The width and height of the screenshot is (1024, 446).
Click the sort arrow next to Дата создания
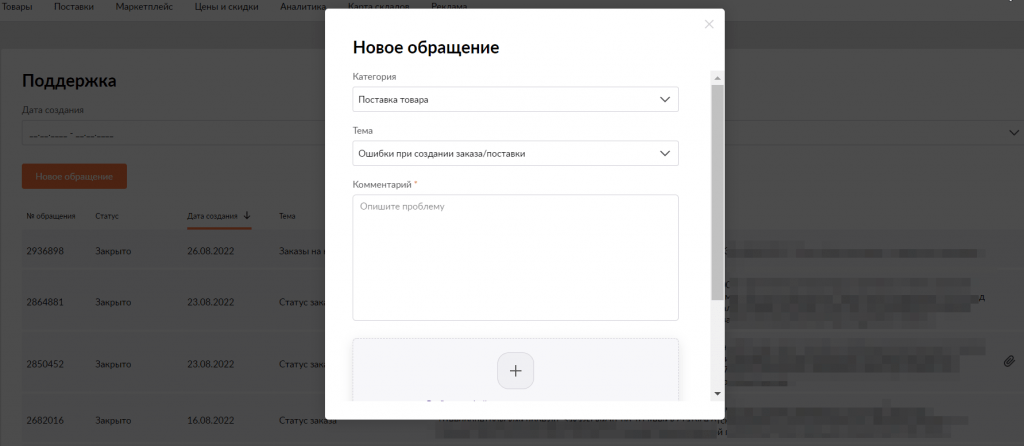[246, 215]
